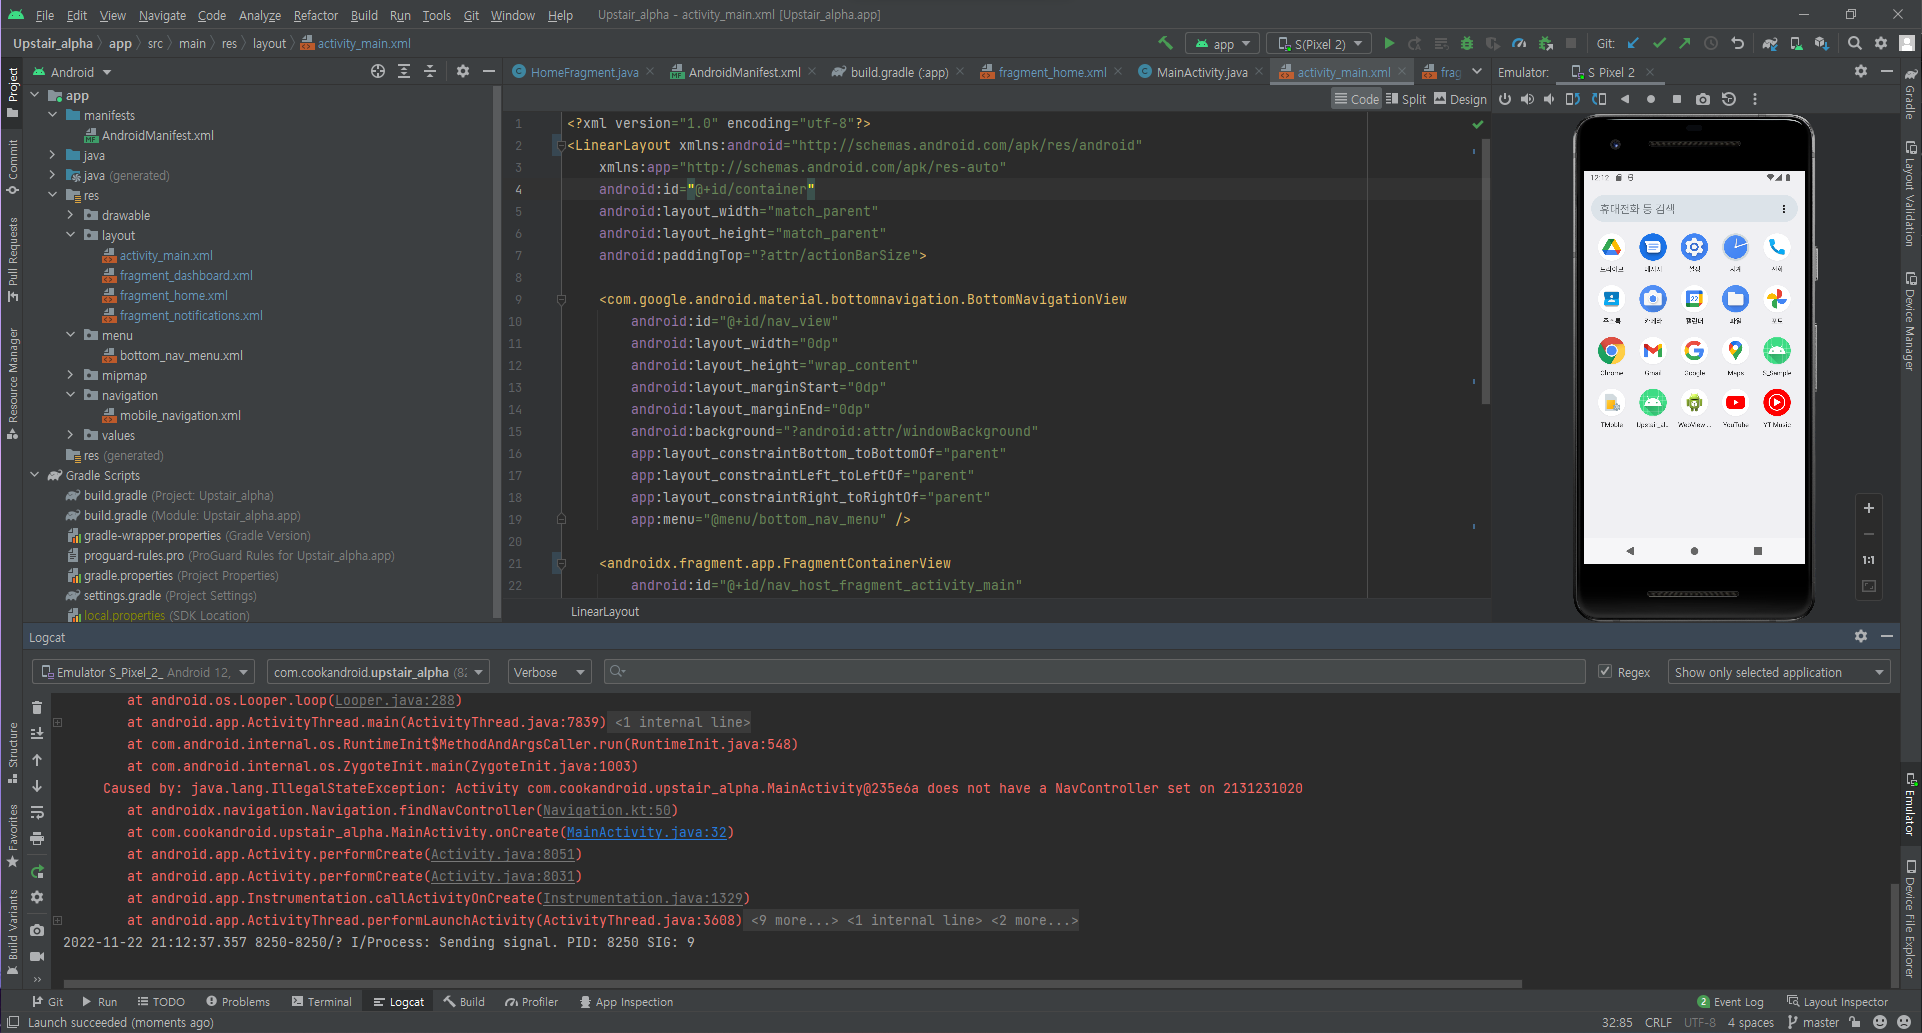Click the Make Project hammer icon
Screen dimensions: 1922x1033
1165,43
